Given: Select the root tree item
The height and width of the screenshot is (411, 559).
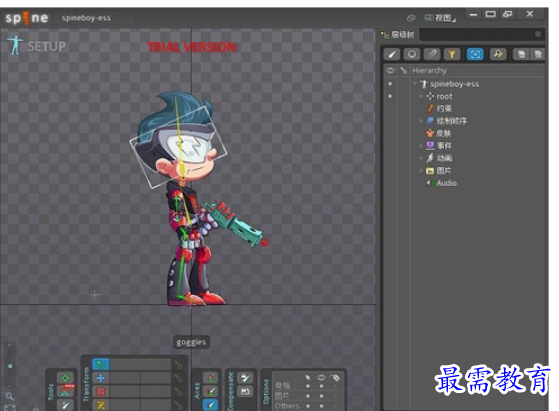Looking at the screenshot, I should (439, 96).
